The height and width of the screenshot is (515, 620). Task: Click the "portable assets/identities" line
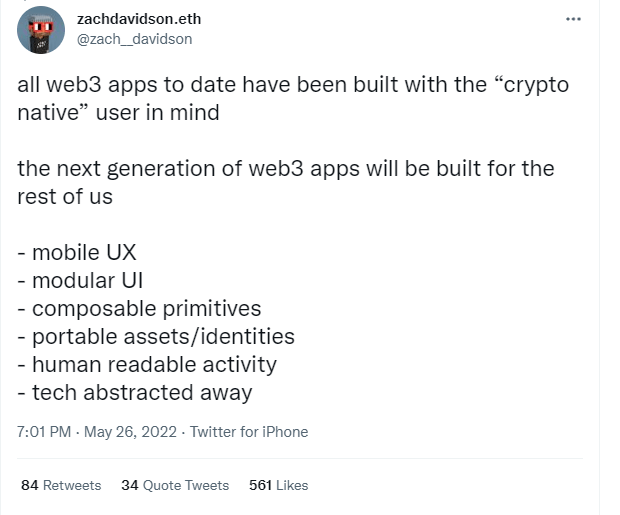156,337
